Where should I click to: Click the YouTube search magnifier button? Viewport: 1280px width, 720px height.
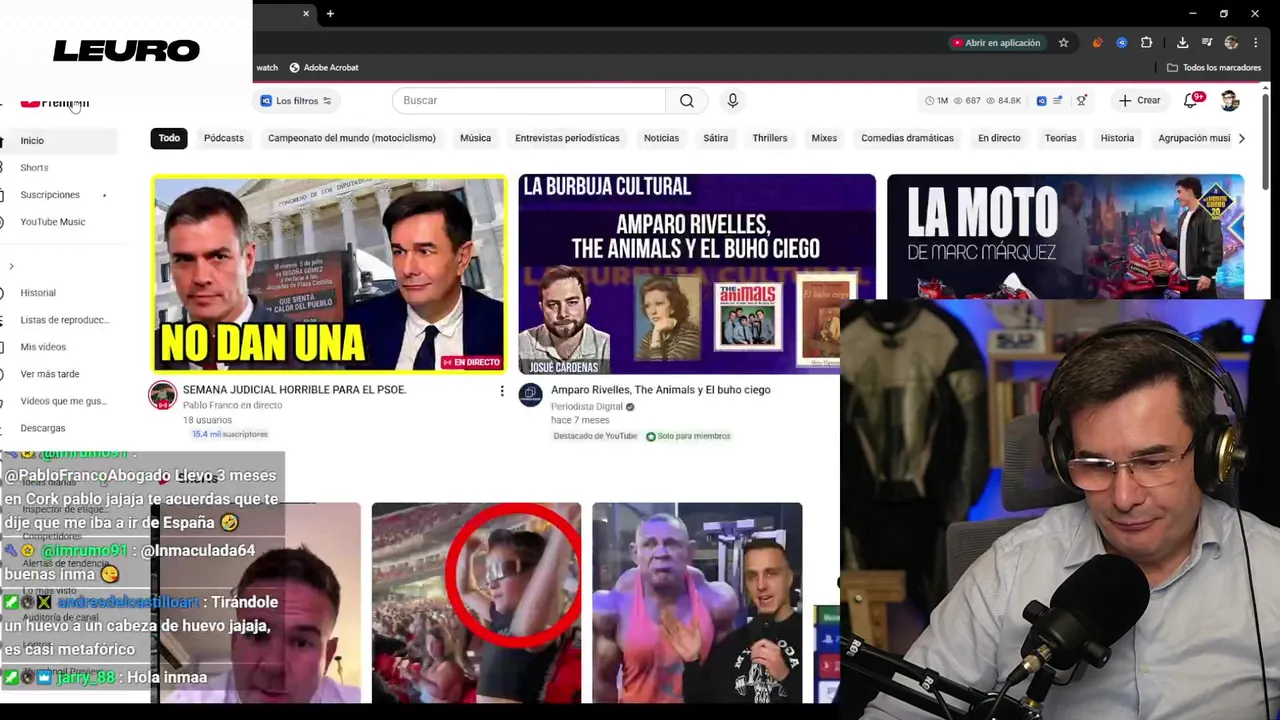pos(686,100)
